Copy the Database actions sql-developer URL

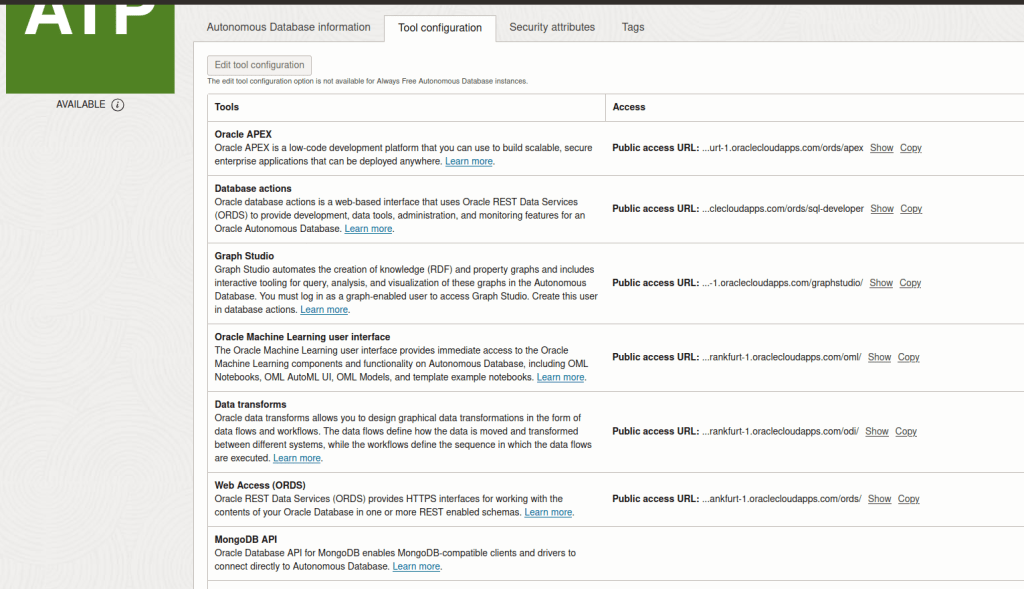tap(911, 209)
